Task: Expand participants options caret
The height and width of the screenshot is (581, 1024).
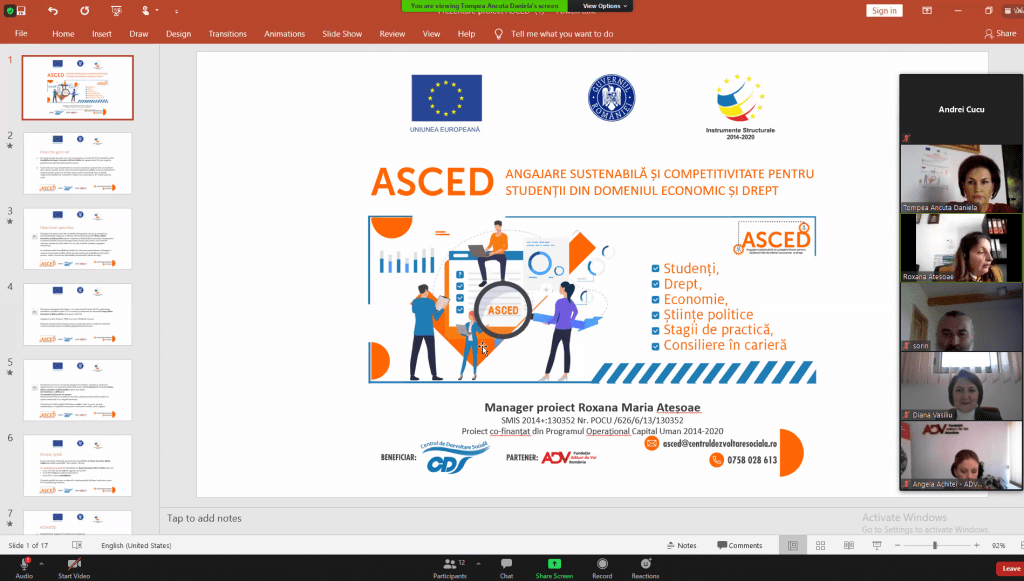Action: pos(478,563)
